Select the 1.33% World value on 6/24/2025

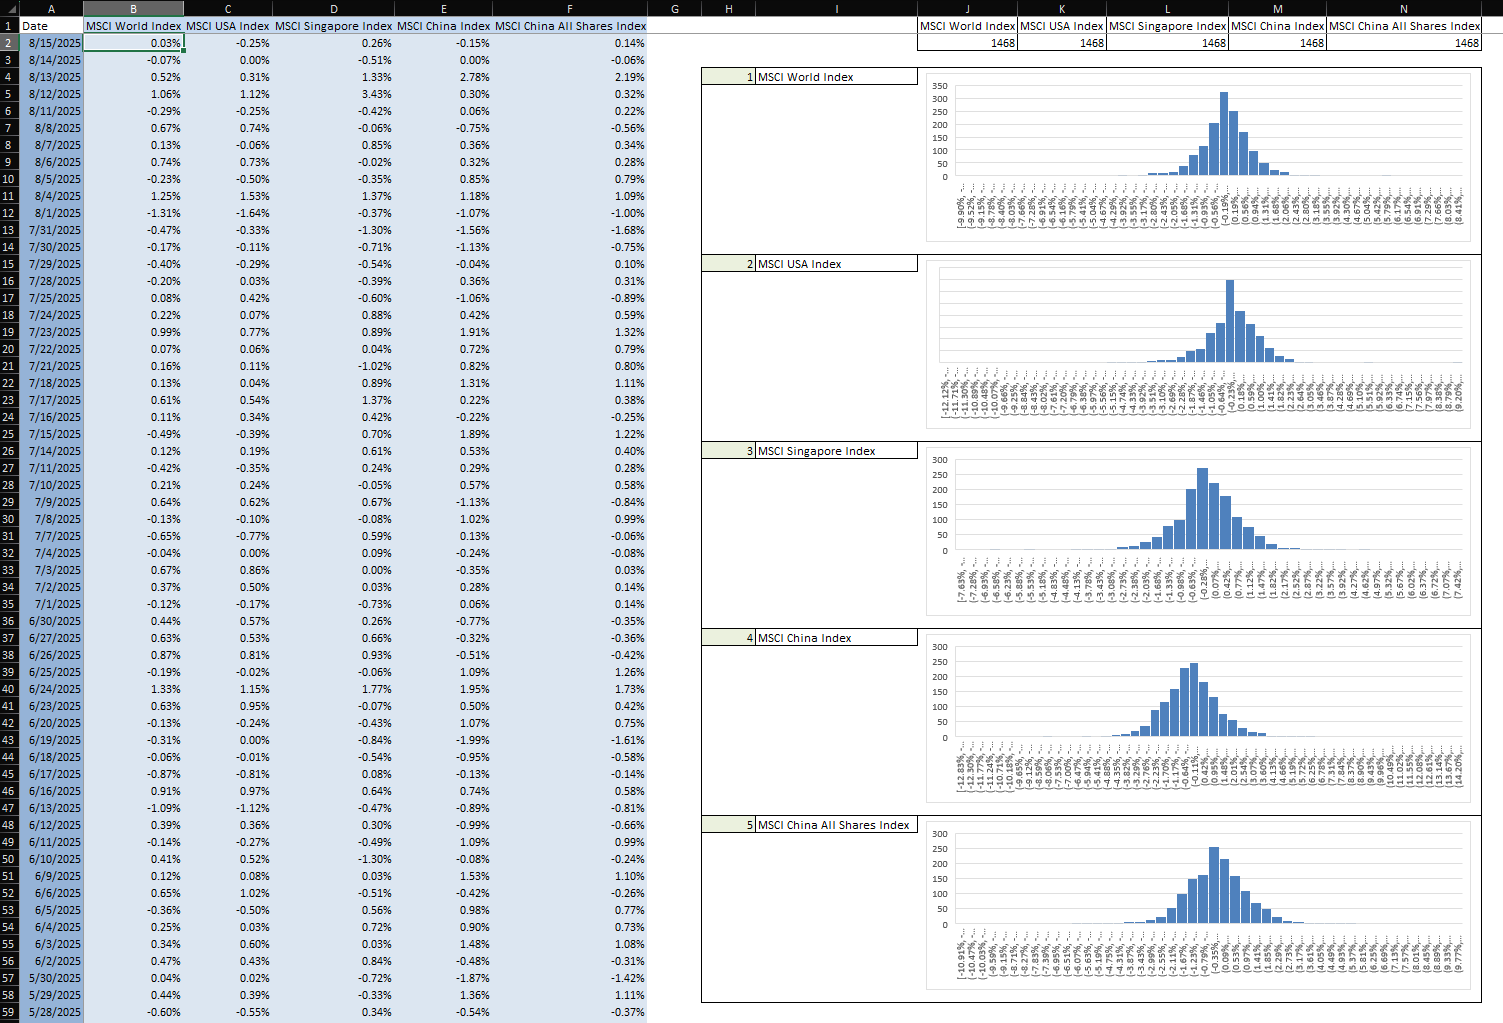[134, 689]
